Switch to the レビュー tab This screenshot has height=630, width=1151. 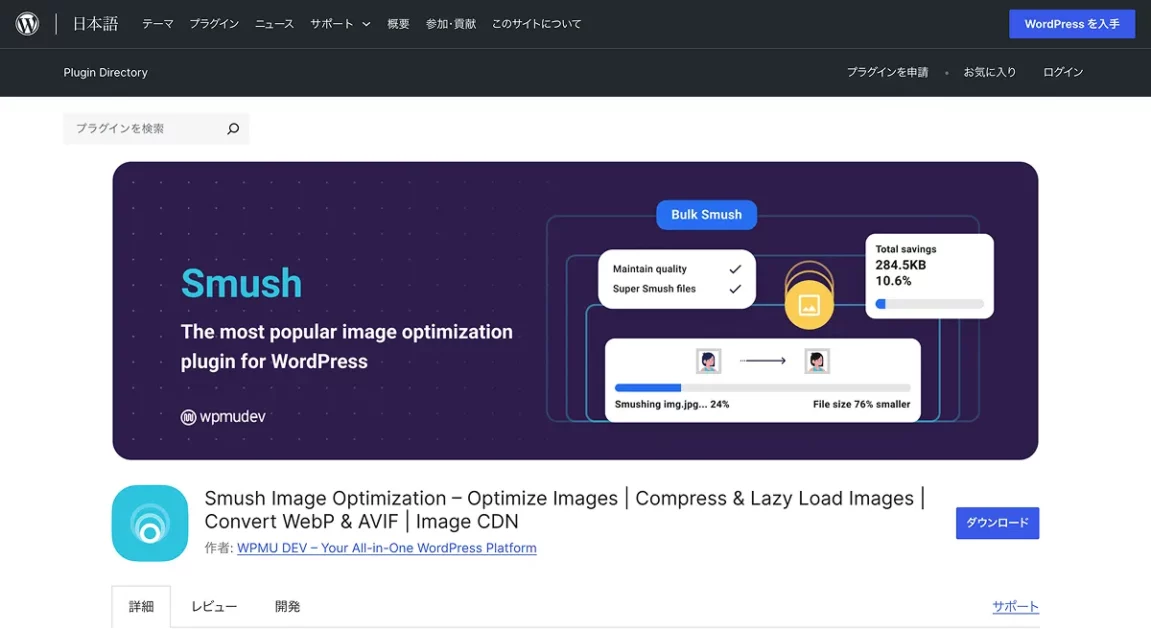click(214, 607)
